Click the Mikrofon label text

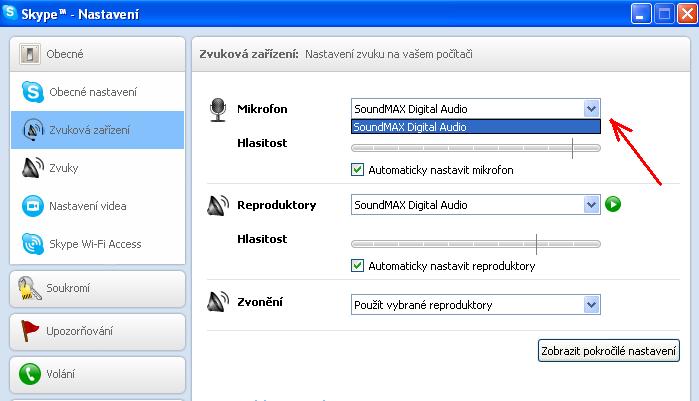coord(262,109)
